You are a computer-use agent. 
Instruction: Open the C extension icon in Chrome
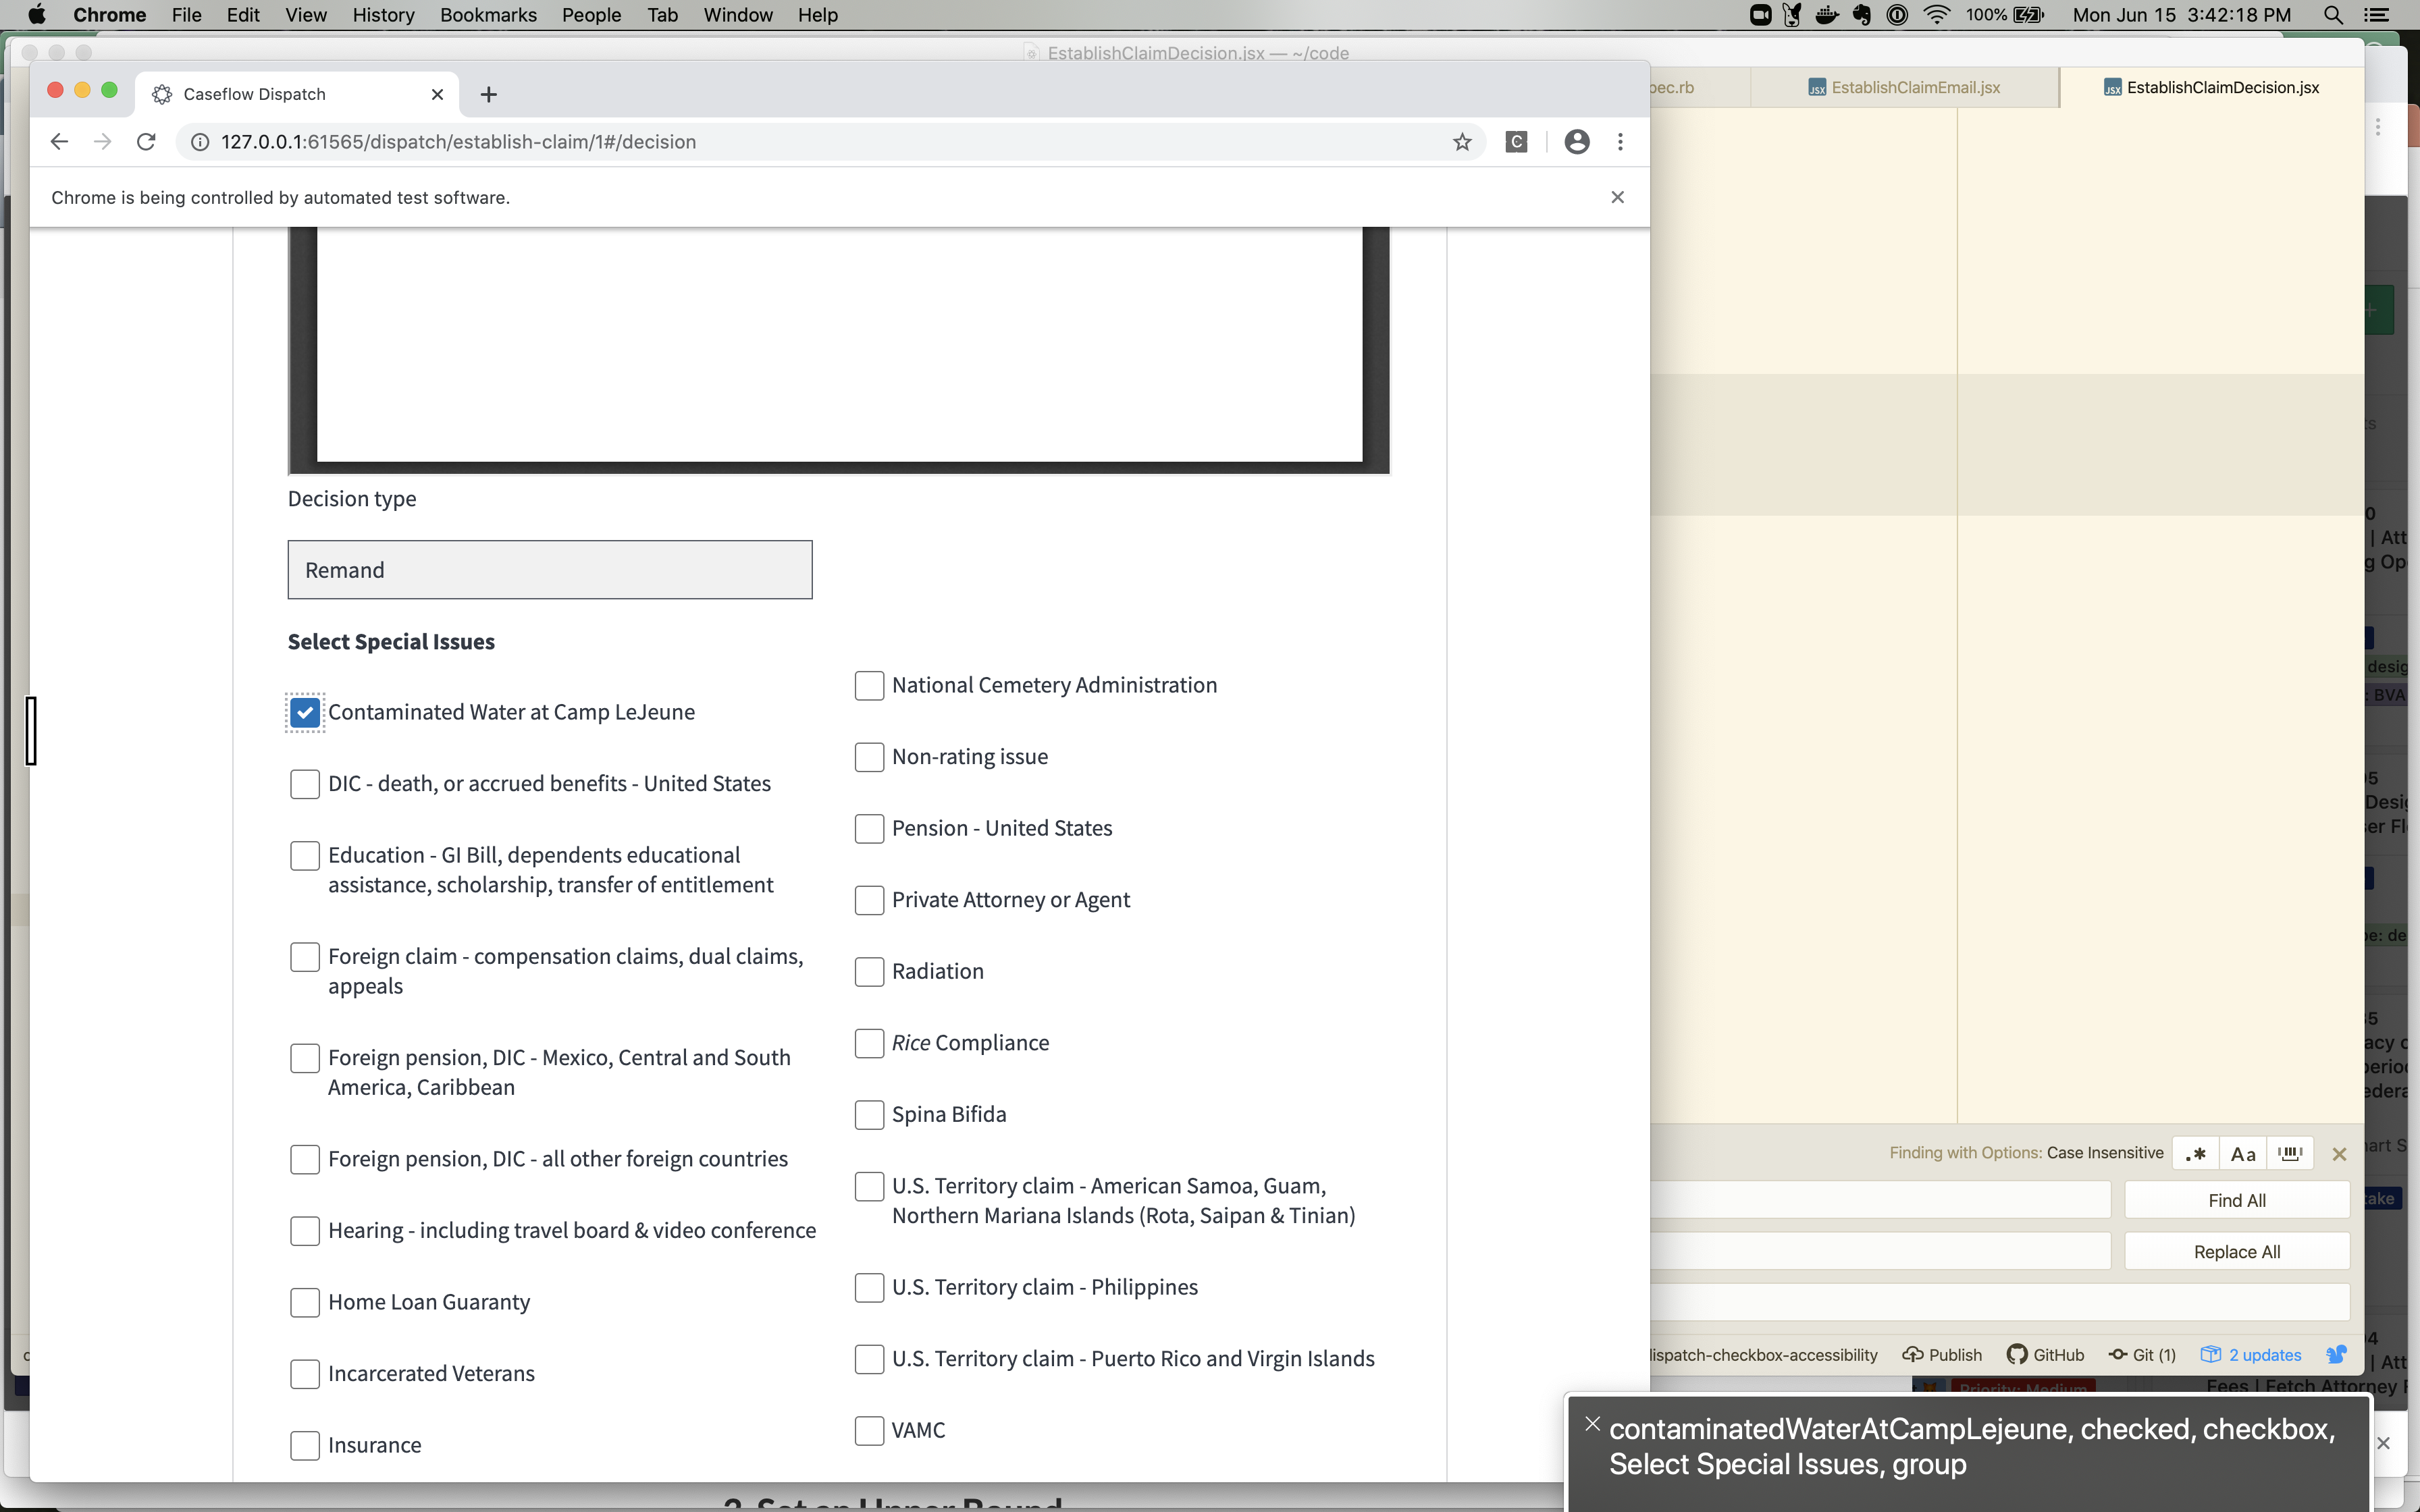pyautogui.click(x=1516, y=142)
